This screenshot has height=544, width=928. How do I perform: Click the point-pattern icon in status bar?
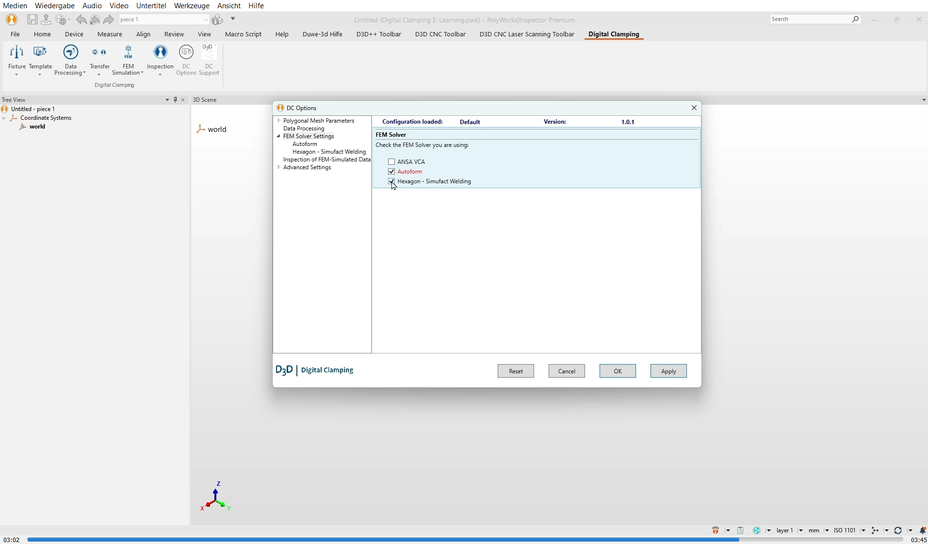coord(875,530)
